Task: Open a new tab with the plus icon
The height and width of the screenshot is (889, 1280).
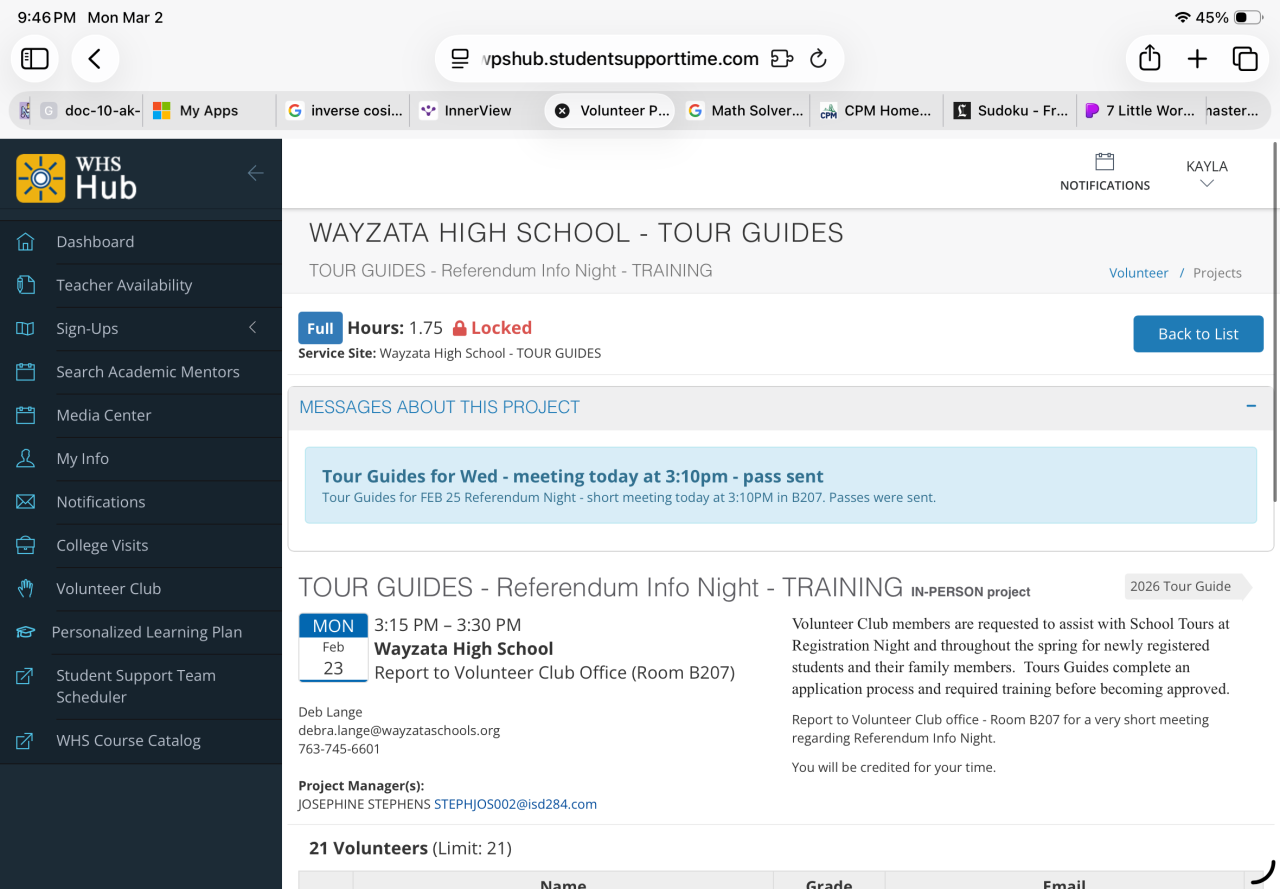Action: pyautogui.click(x=1197, y=59)
